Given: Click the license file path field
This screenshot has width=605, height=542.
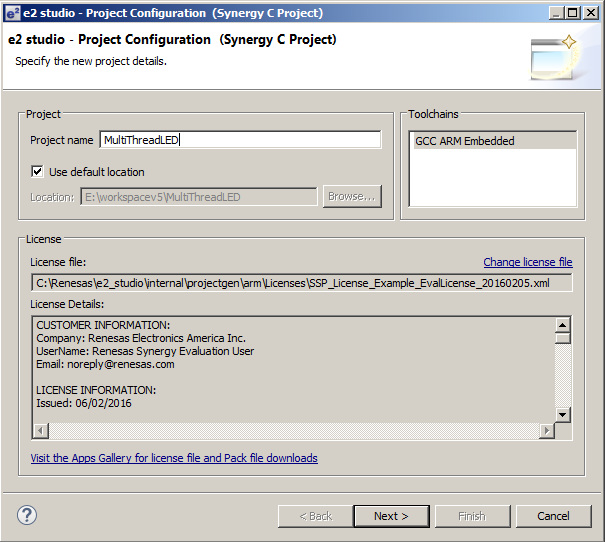Looking at the screenshot, I should point(300,283).
